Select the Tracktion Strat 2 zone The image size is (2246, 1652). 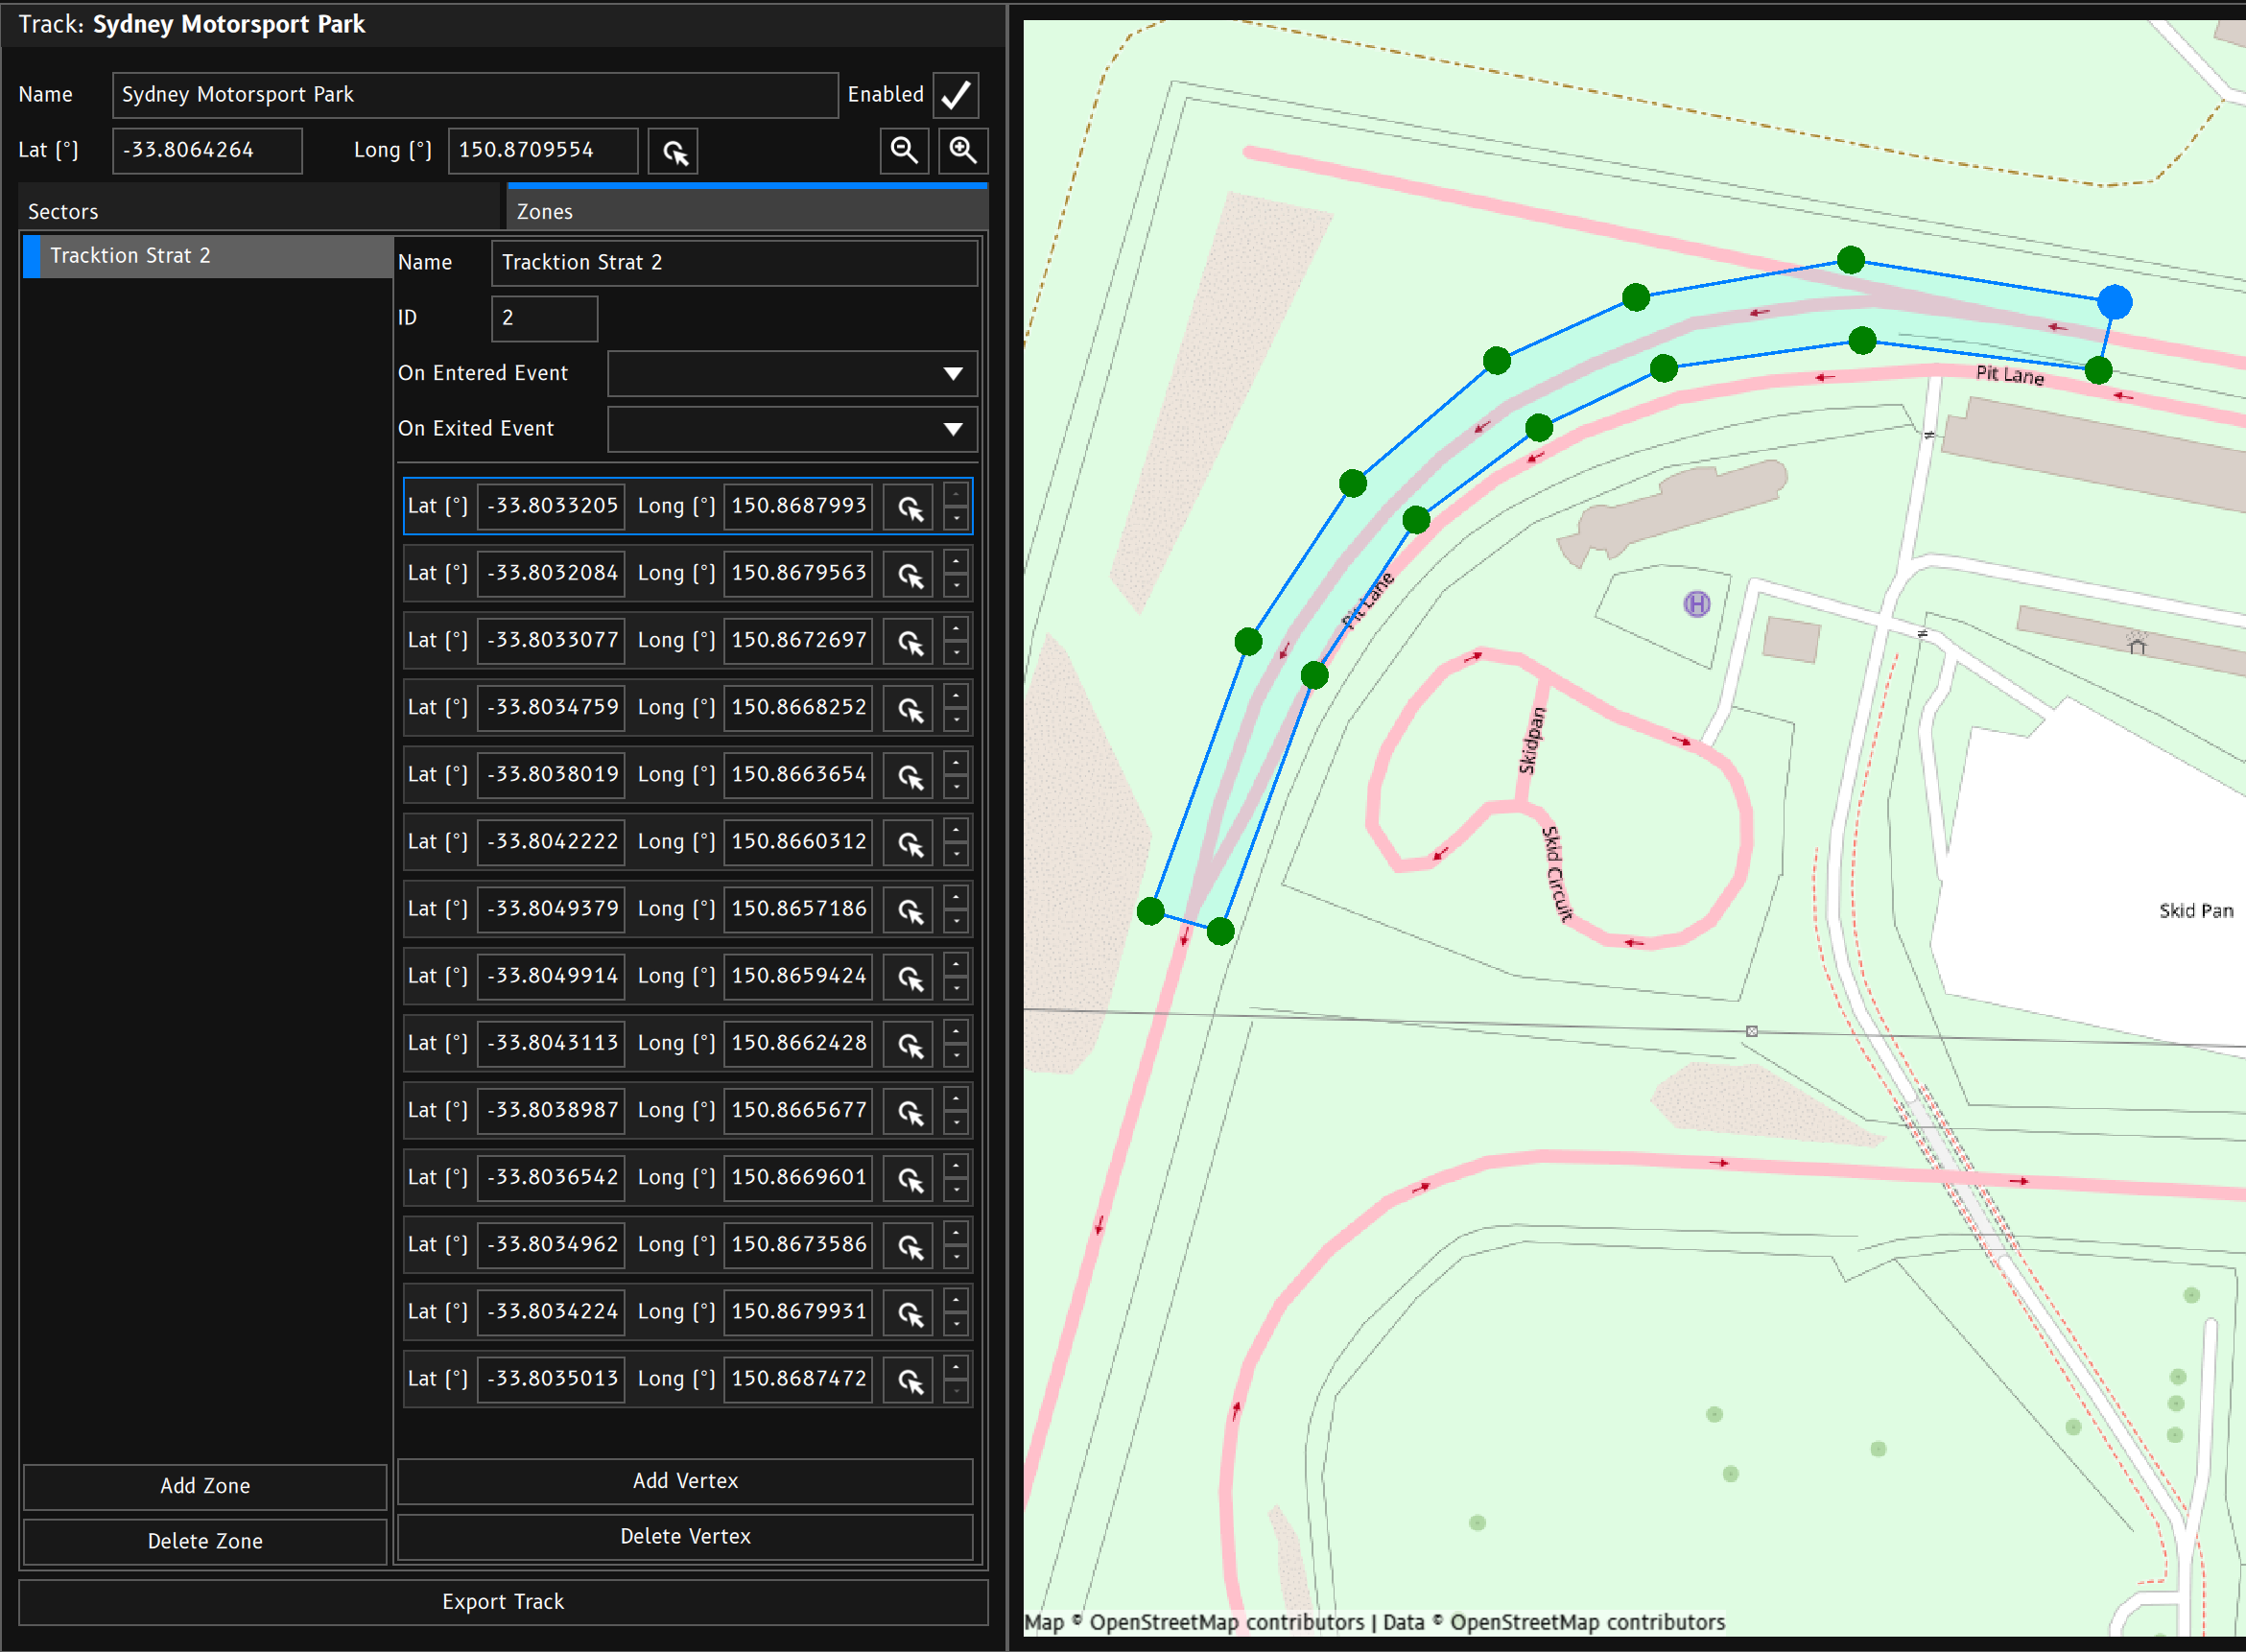point(207,256)
